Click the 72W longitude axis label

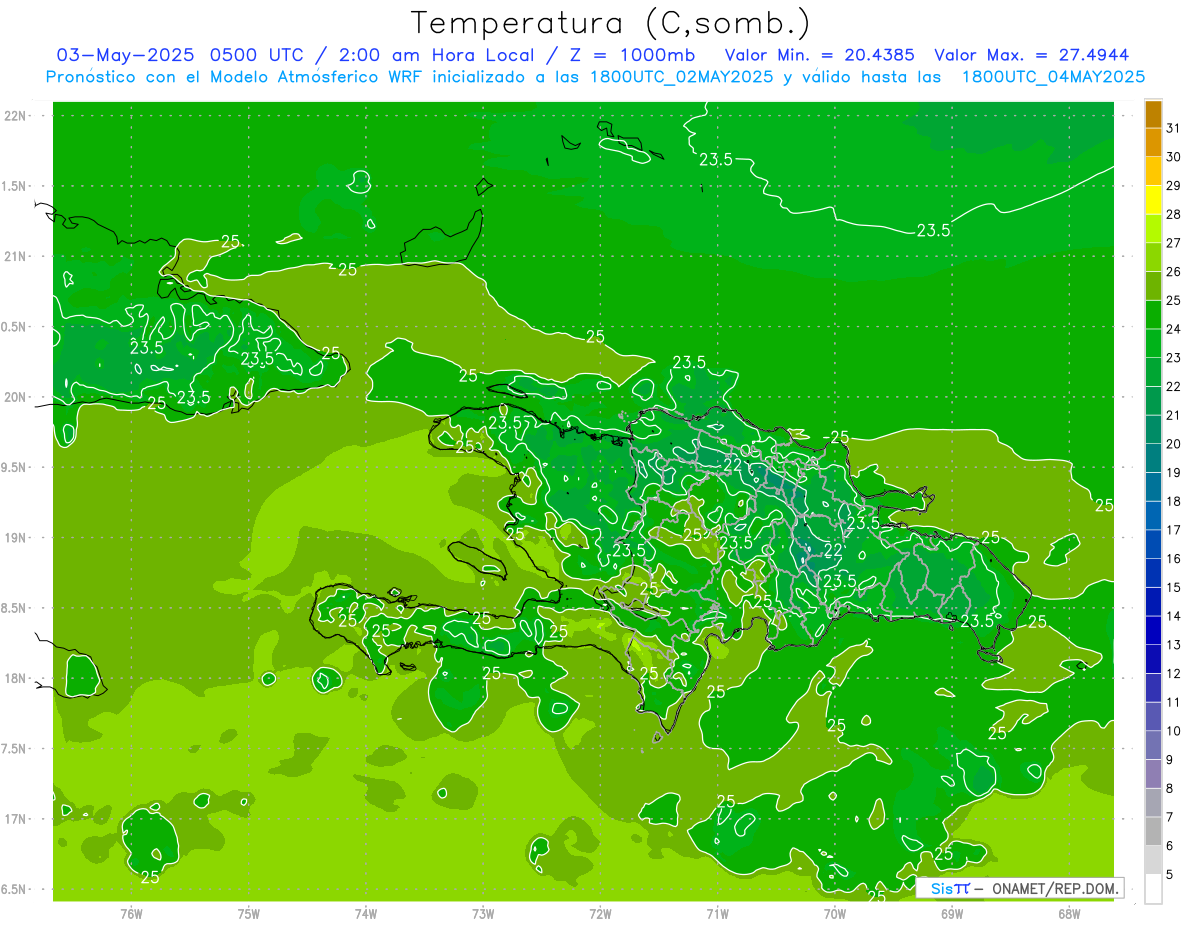[600, 914]
